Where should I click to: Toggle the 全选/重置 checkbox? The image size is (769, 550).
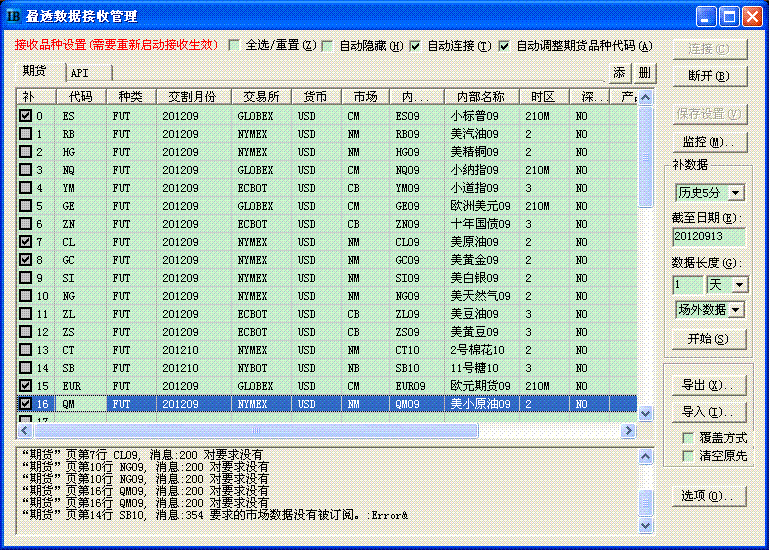(235, 46)
